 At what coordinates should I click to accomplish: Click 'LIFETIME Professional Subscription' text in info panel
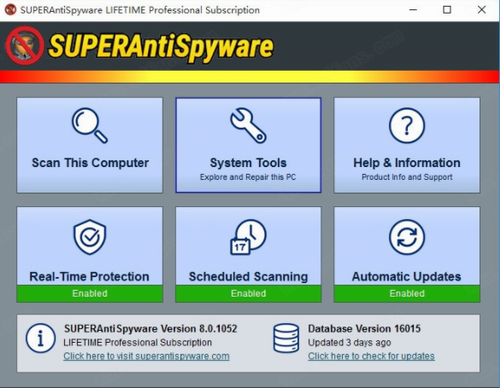137,342
